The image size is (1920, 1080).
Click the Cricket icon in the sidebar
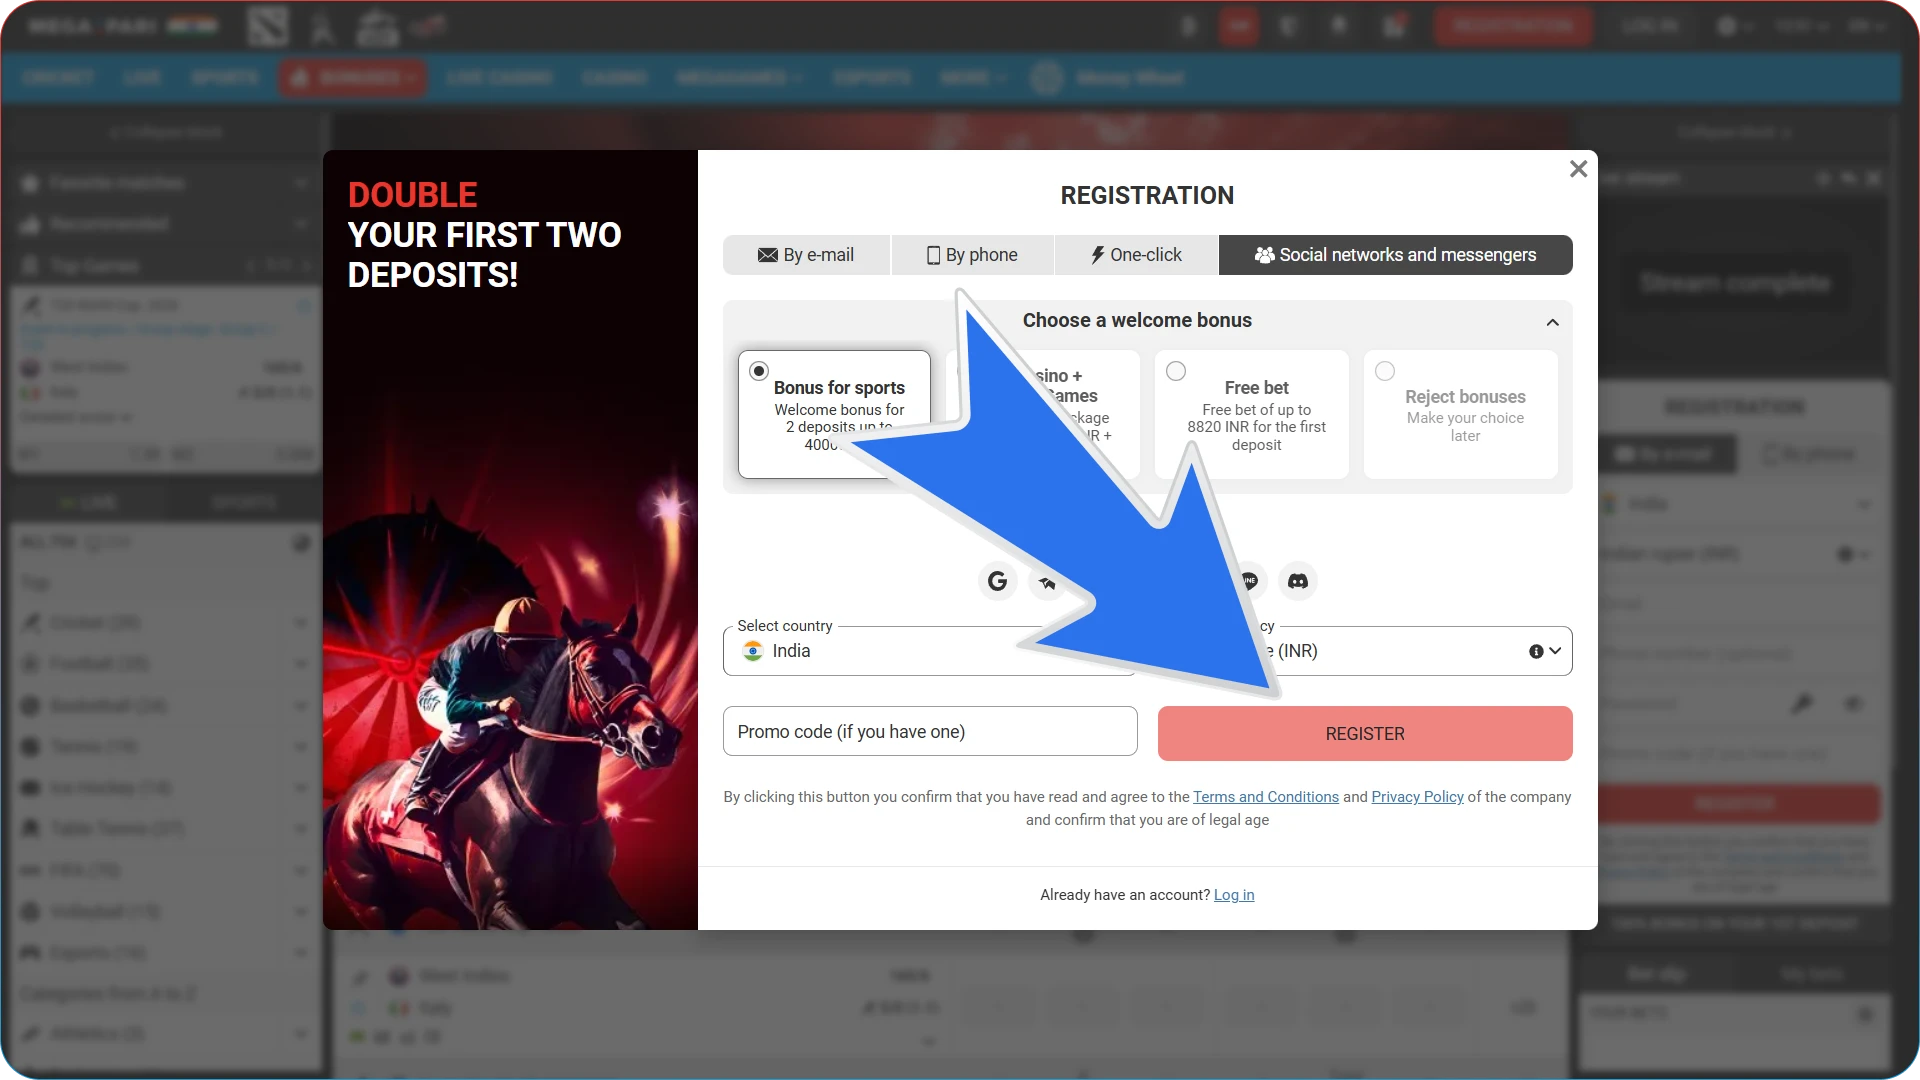point(30,622)
